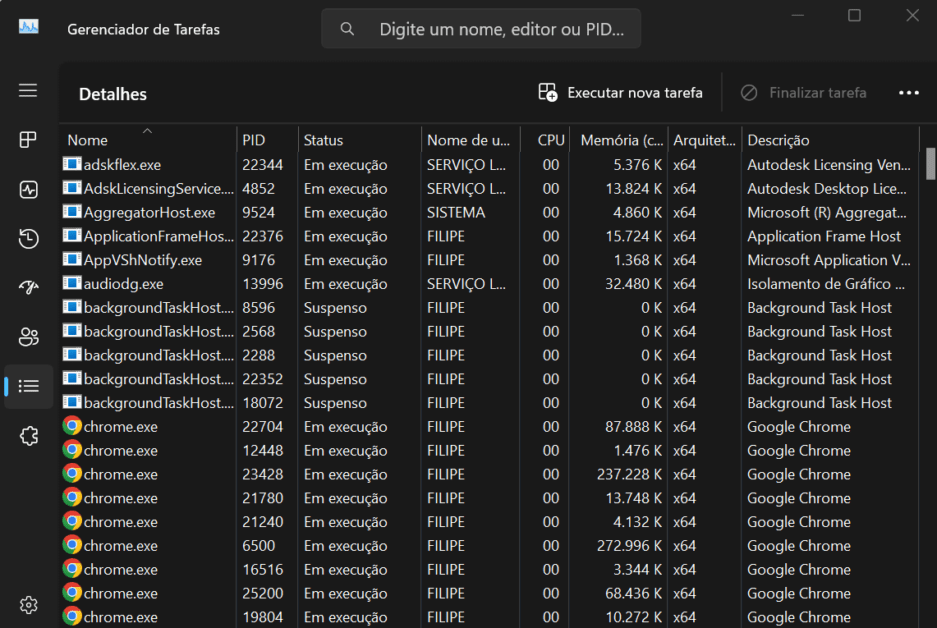937x628 pixels.
Task: Sort by the Status column header
Action: coord(359,140)
